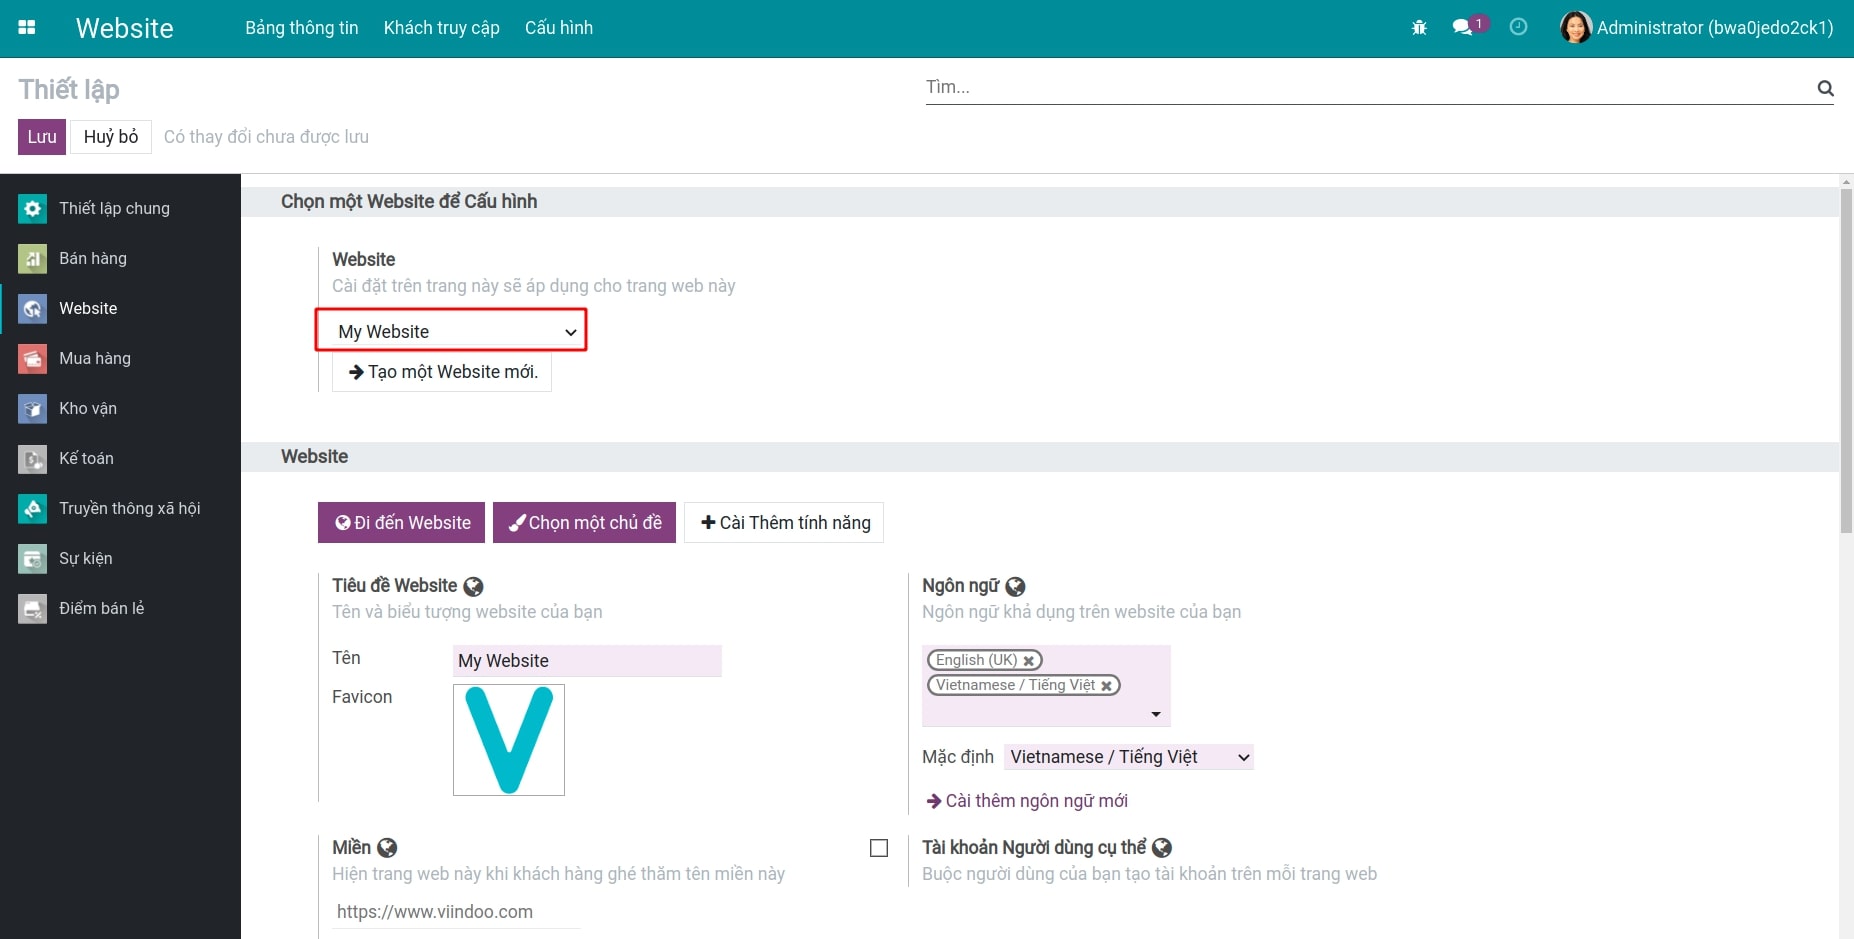
Task: Open the apps grid menu
Action: point(27,27)
